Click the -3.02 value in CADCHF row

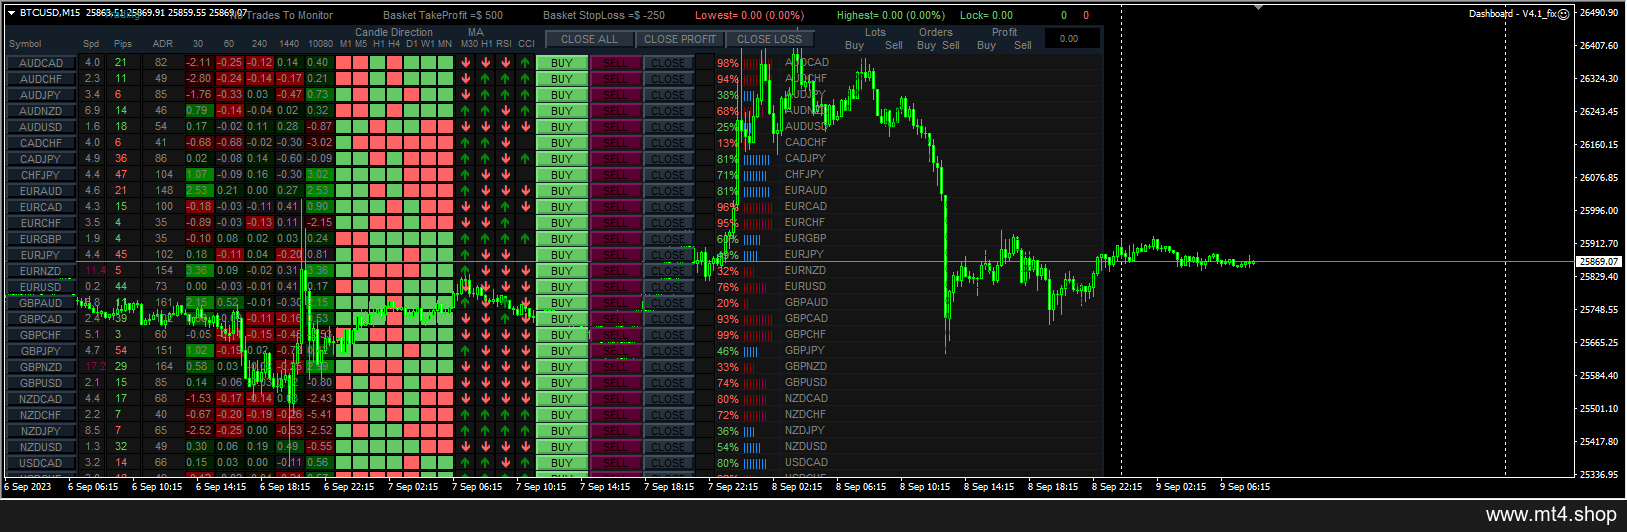click(x=319, y=143)
